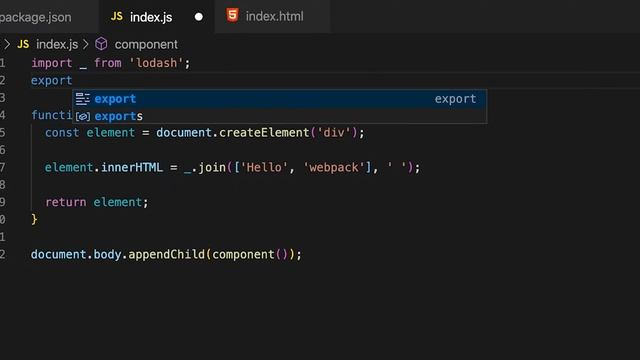This screenshot has height=360, width=640.
Task: Click the closing curly brace of function
Action: point(34,220)
